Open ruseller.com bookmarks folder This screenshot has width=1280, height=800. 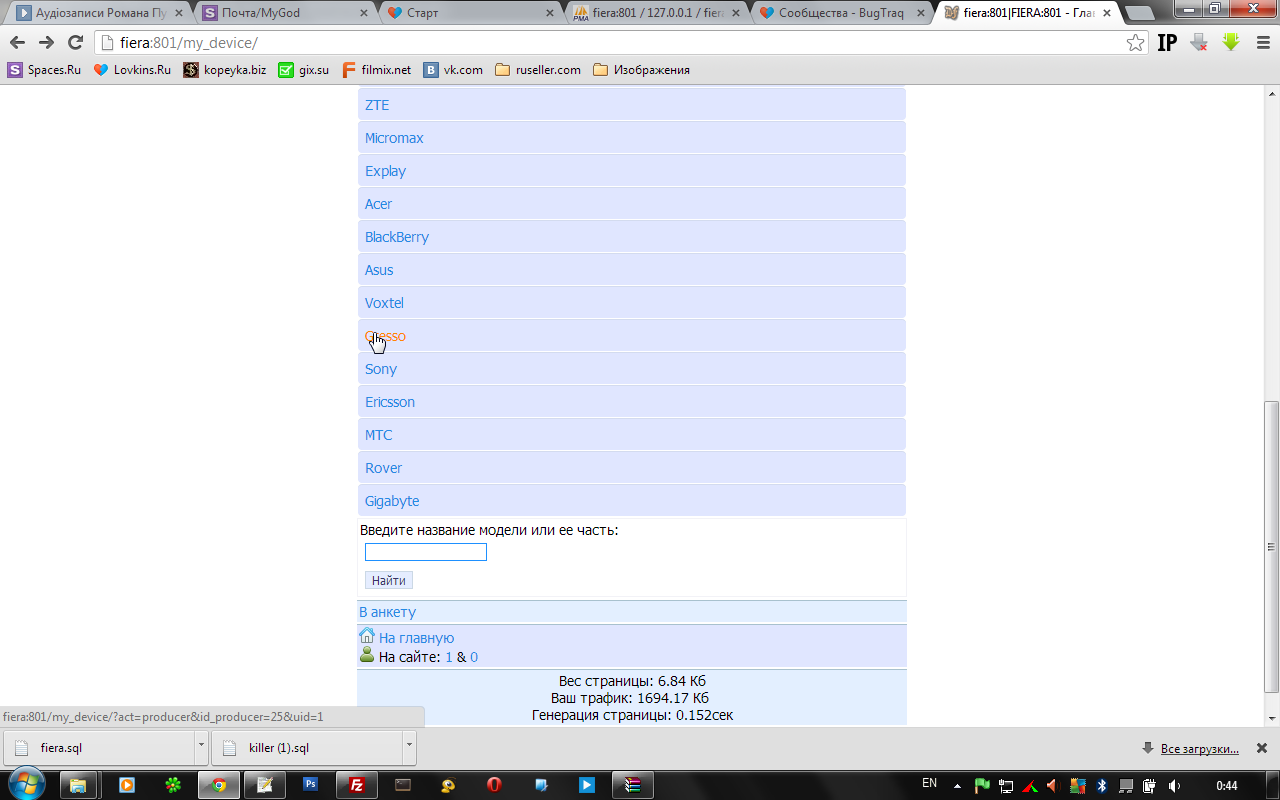click(538, 70)
